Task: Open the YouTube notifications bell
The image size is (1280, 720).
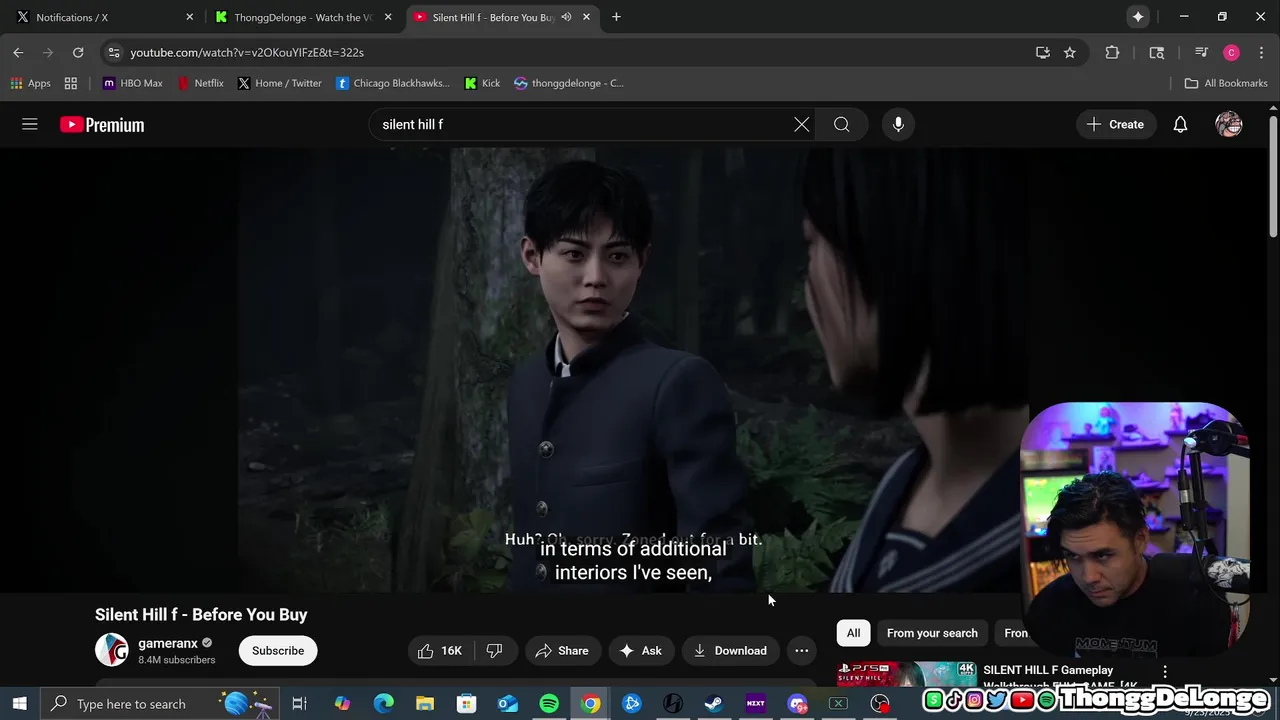Action: tap(1181, 124)
